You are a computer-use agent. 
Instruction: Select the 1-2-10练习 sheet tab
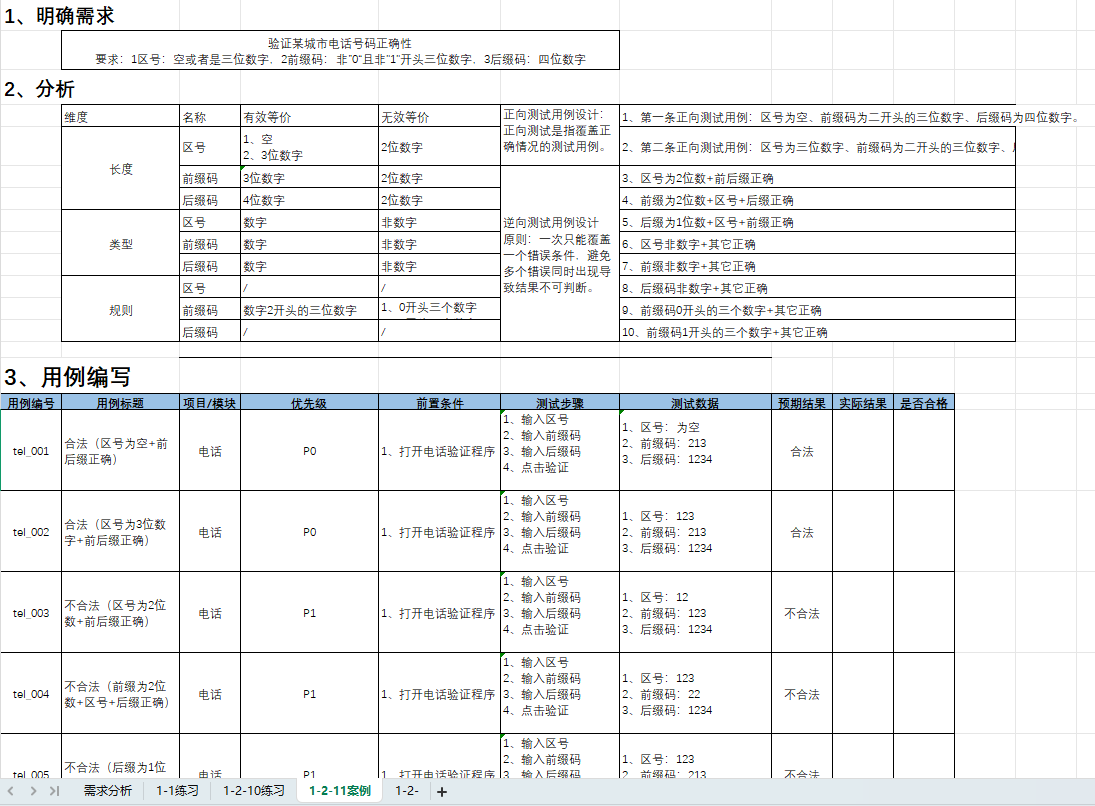coord(255,790)
